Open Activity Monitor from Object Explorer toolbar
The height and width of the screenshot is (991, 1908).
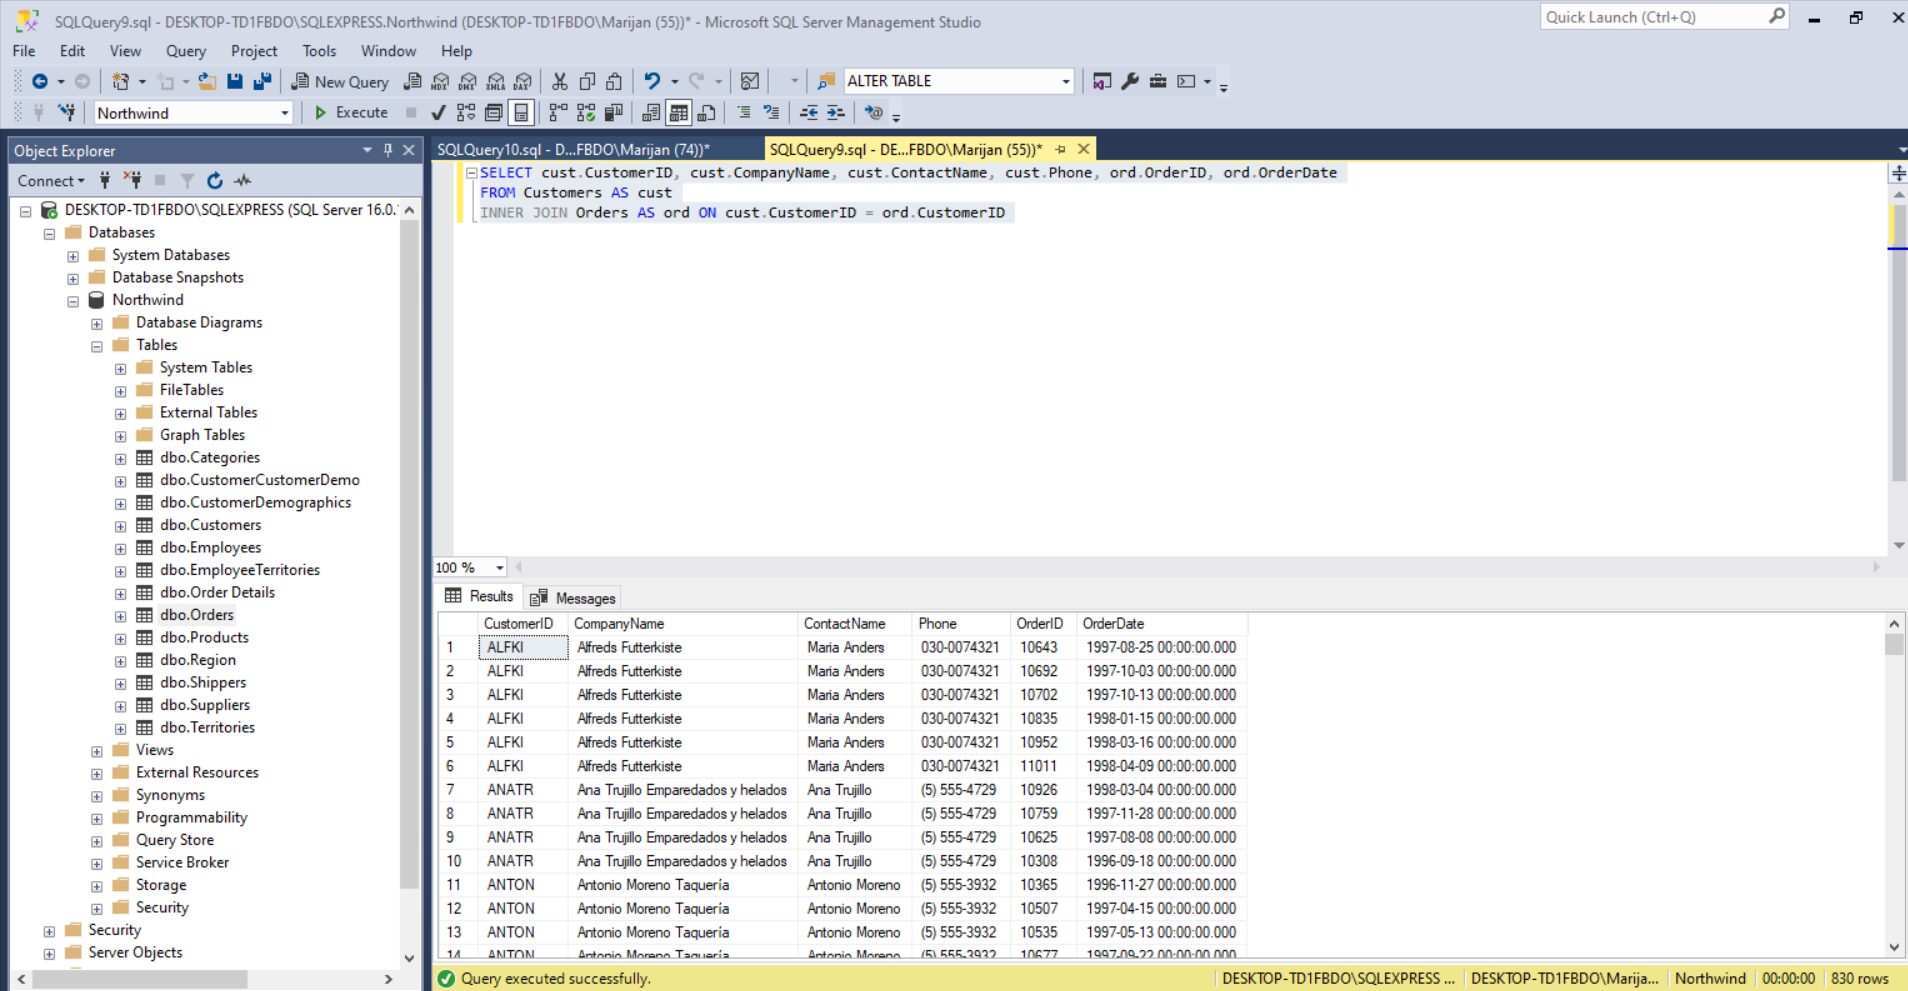[242, 180]
